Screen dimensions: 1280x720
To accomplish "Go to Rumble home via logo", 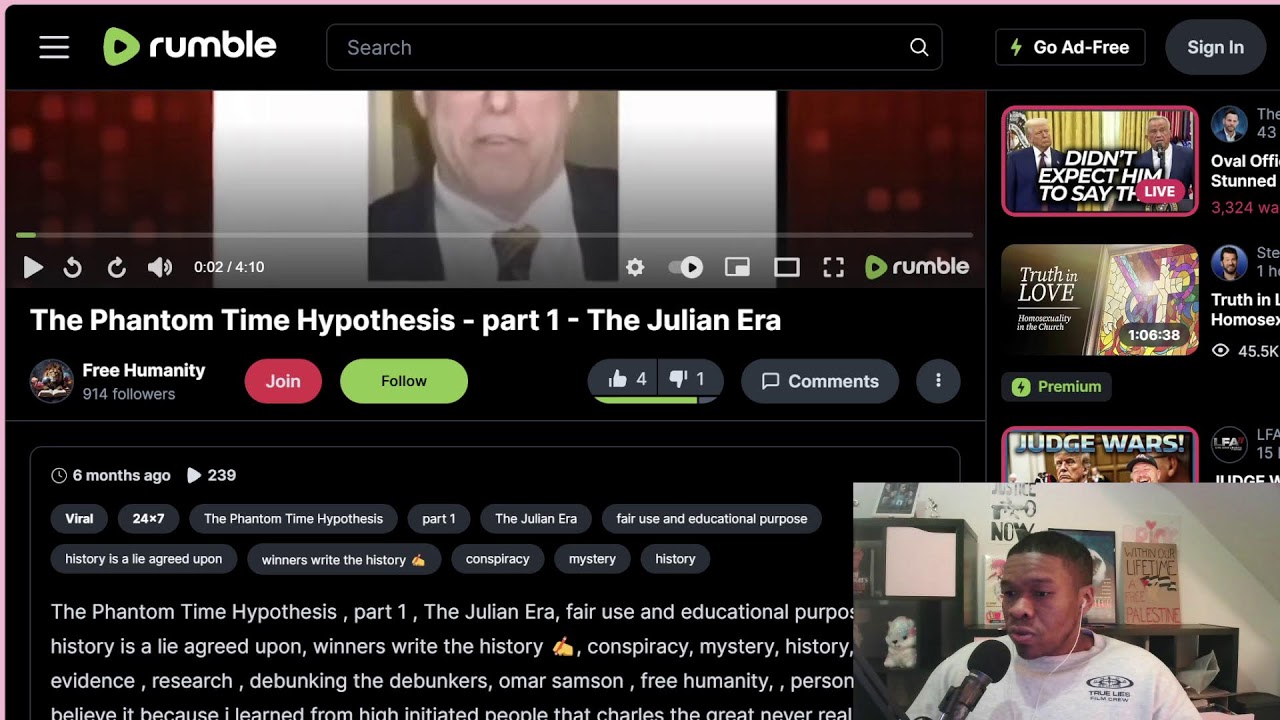I will pyautogui.click(x=190, y=47).
